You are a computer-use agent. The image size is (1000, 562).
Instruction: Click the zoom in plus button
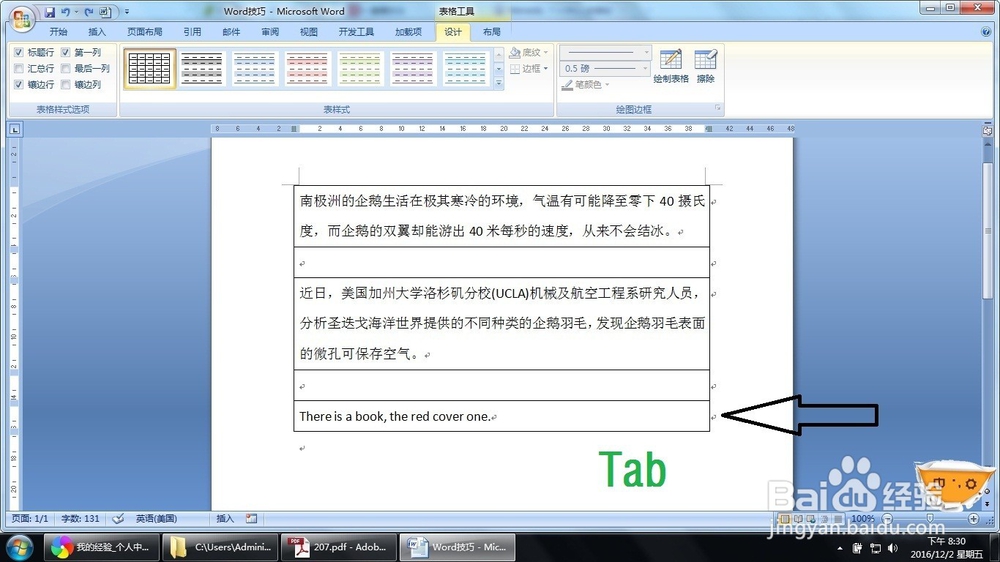pyautogui.click(x=973, y=519)
